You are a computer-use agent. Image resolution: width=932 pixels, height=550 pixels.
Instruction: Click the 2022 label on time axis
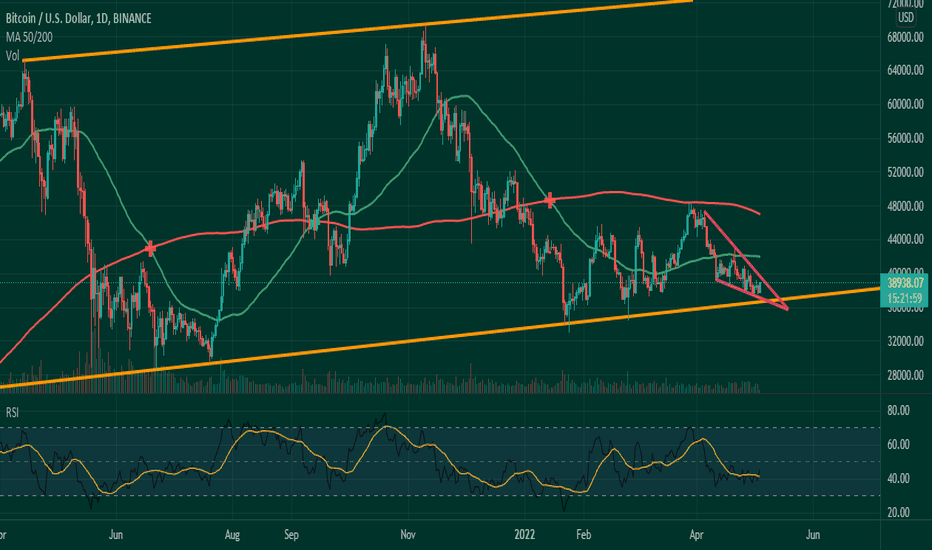click(x=524, y=535)
